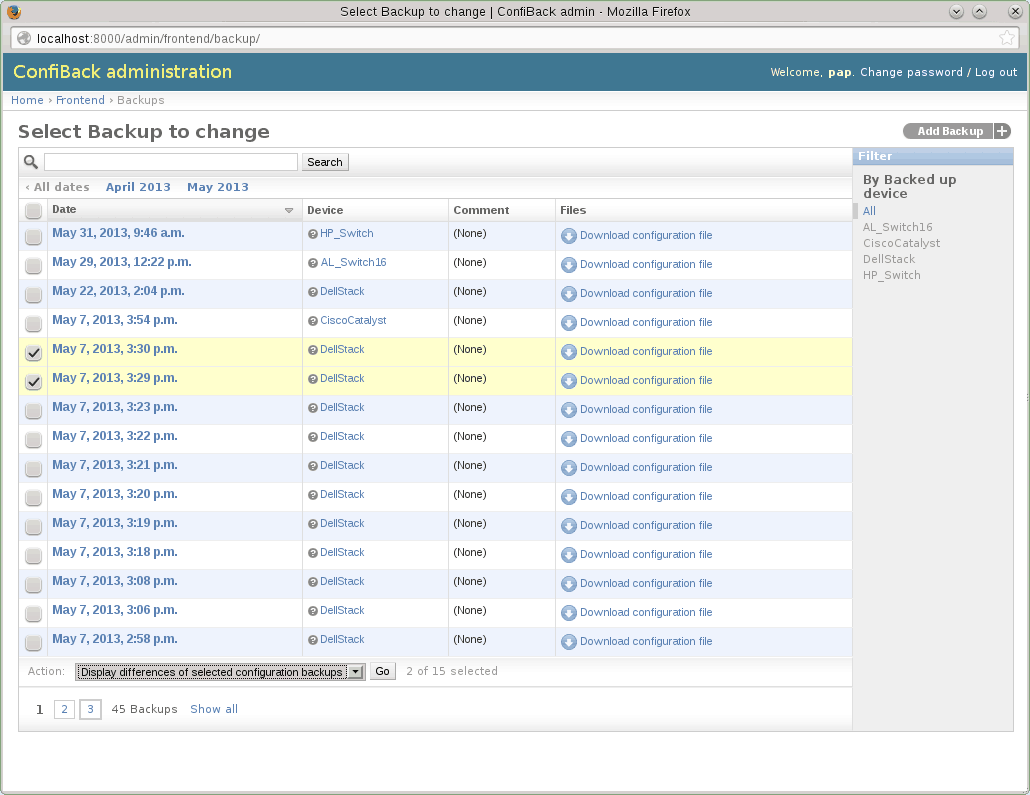This screenshot has width=1030, height=795.
Task: Uncheck the May 7, 3:29 p.m. backup
Action: click(x=33, y=381)
